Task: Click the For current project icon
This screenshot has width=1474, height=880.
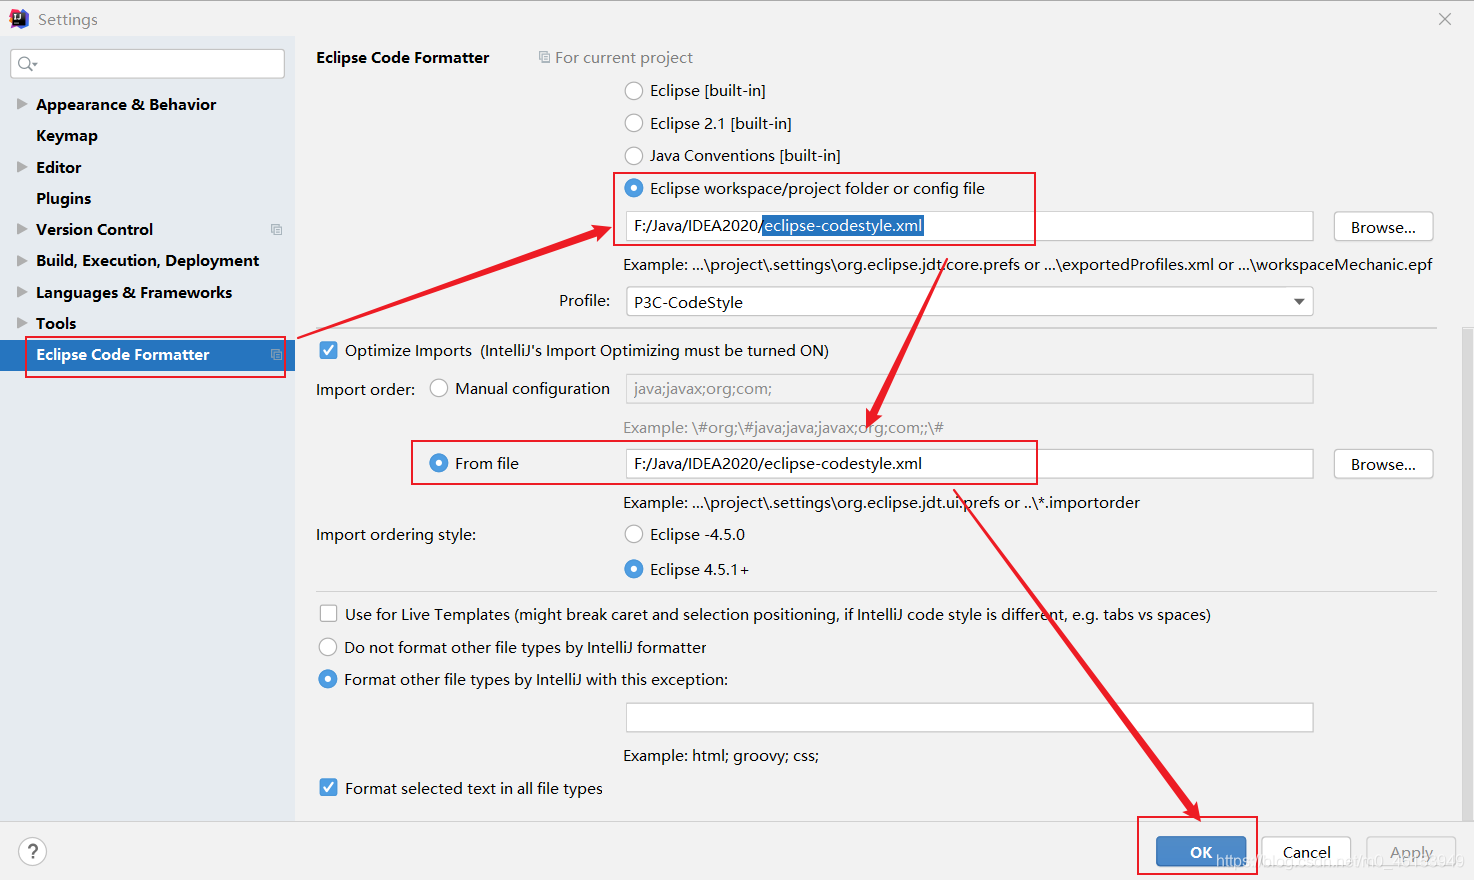Action: tap(544, 58)
